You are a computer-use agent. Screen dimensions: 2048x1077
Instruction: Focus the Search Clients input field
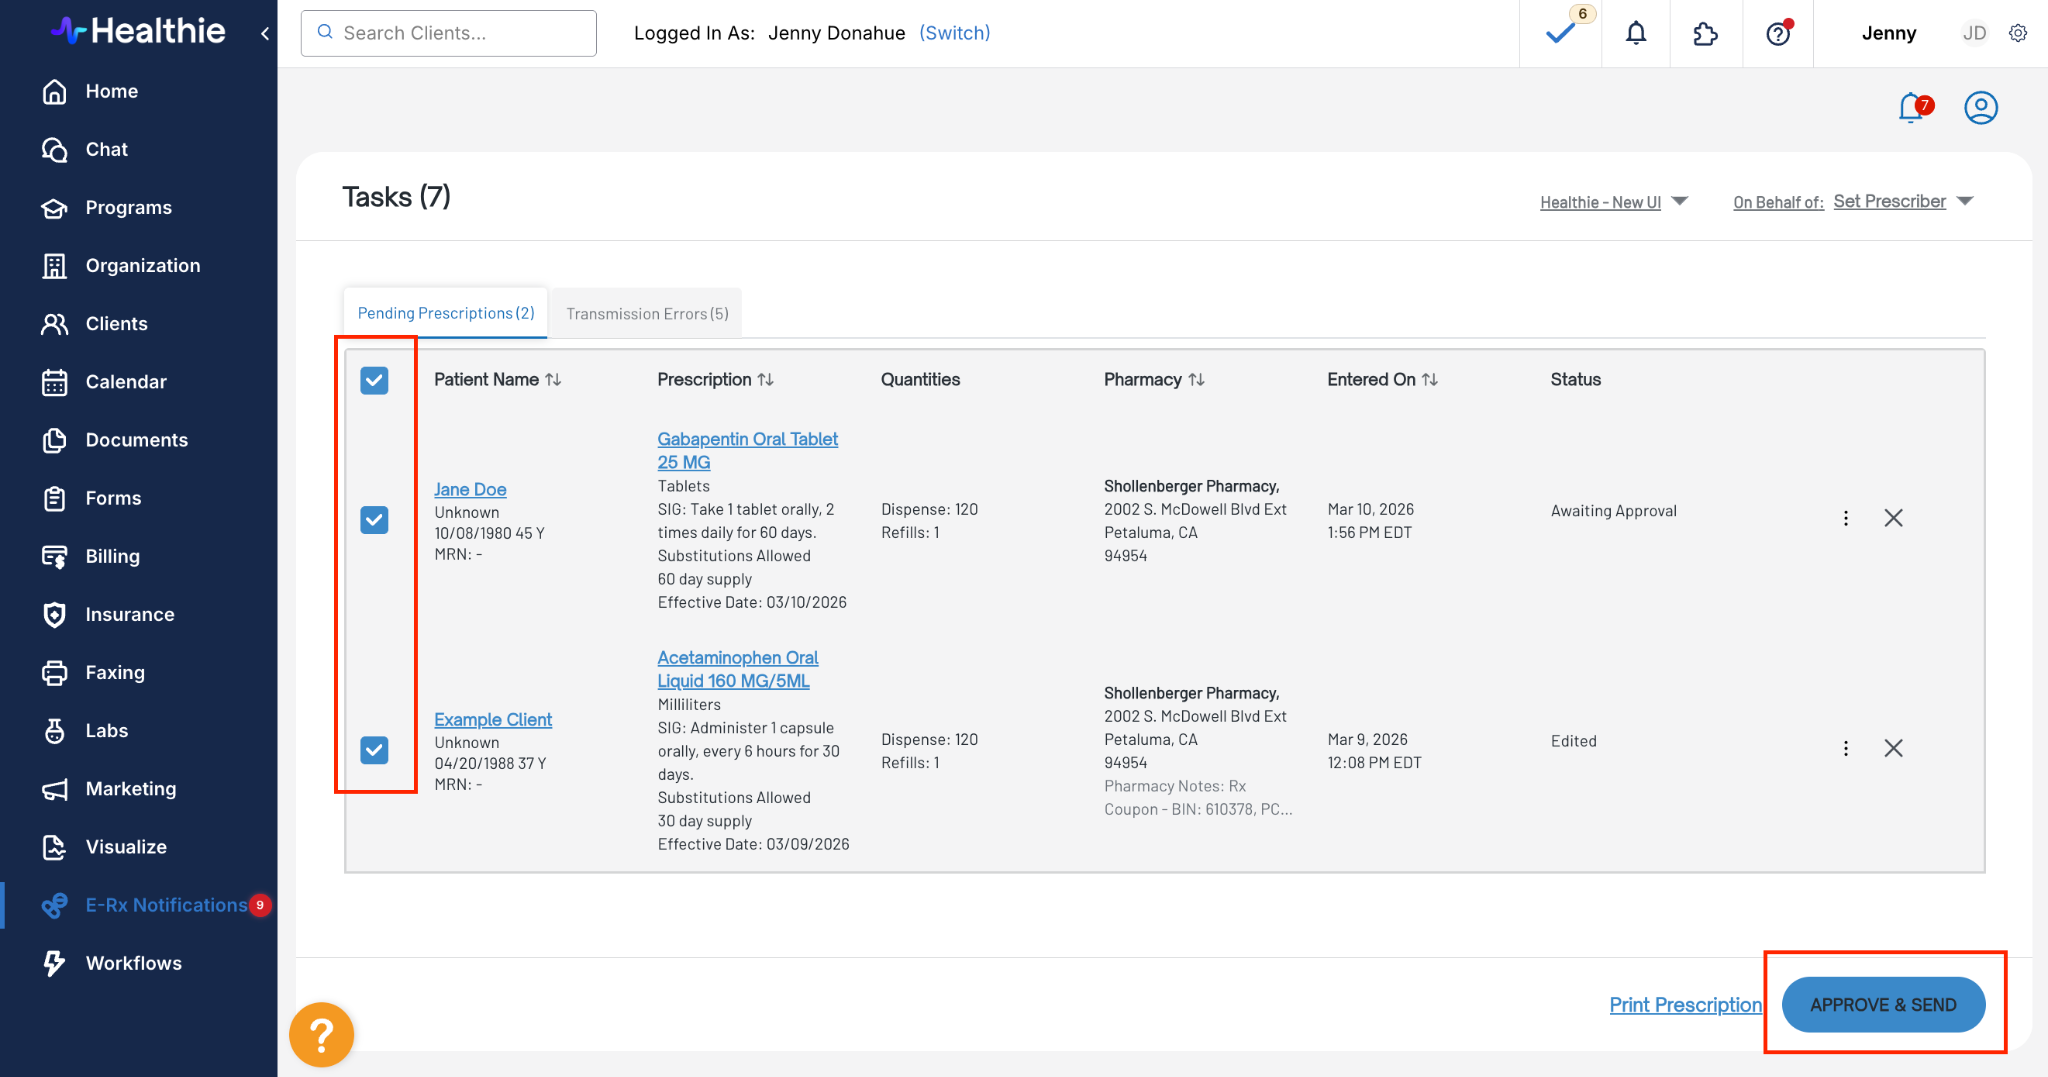coord(460,33)
